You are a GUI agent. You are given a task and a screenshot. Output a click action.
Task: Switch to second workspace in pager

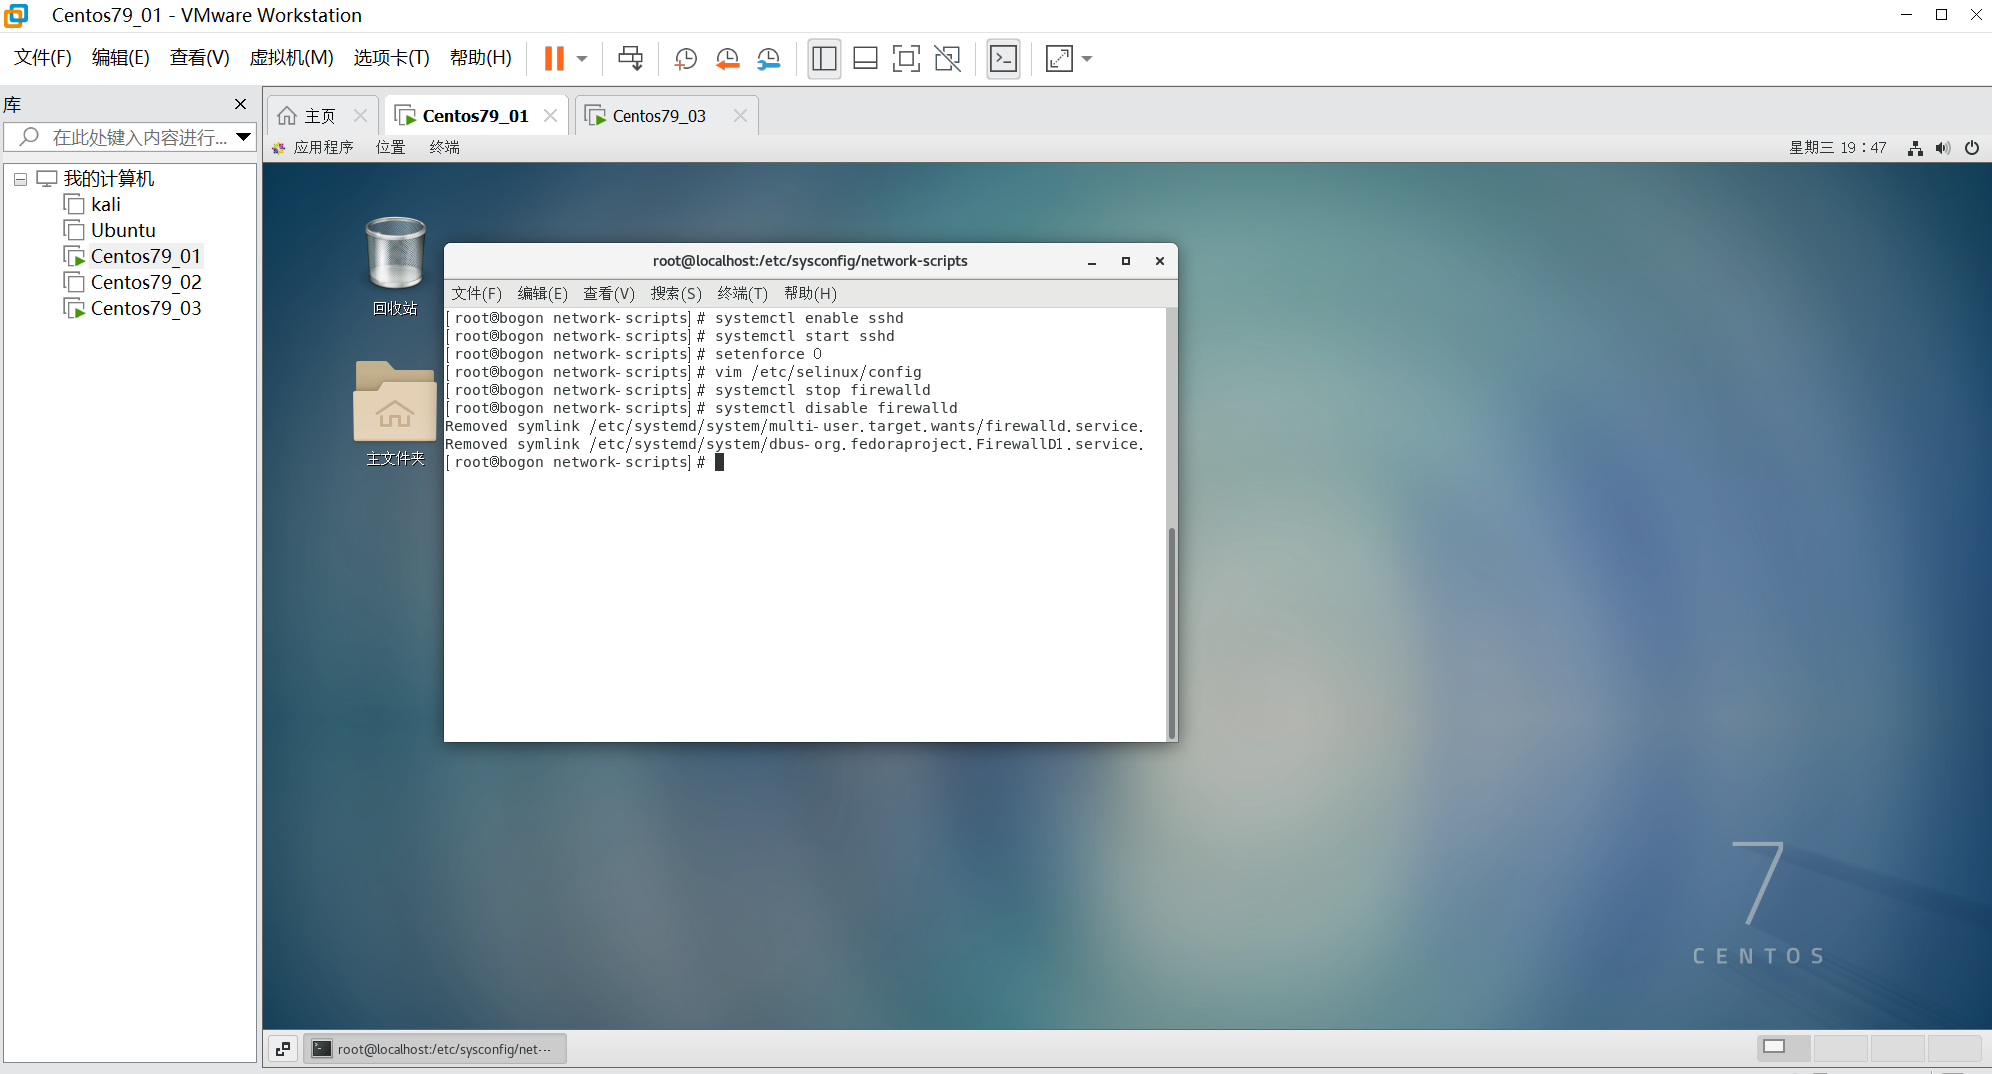(1840, 1048)
